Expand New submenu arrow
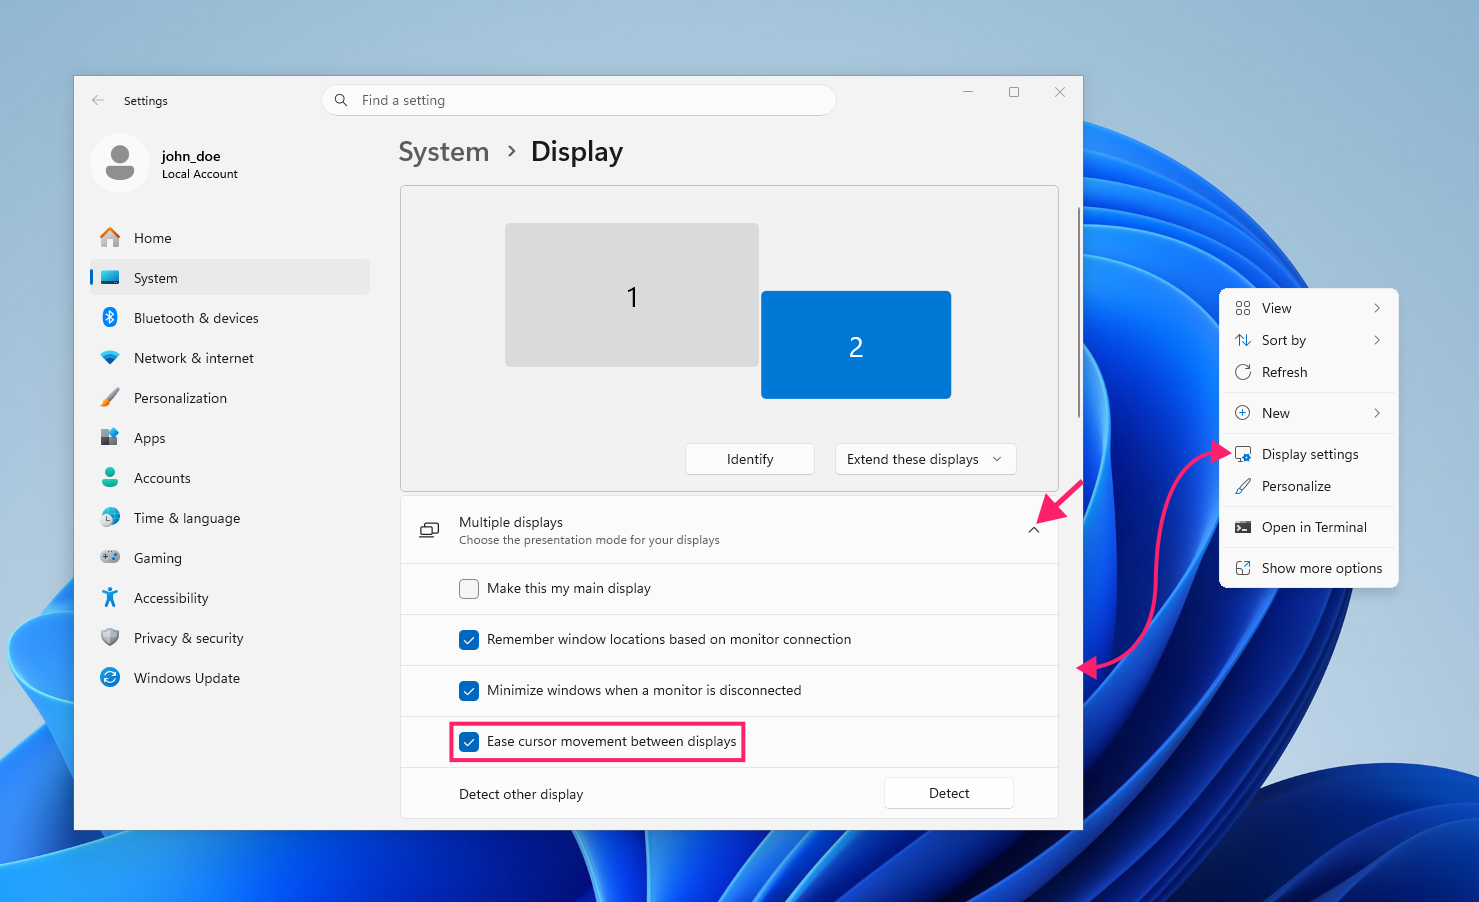 pos(1377,413)
